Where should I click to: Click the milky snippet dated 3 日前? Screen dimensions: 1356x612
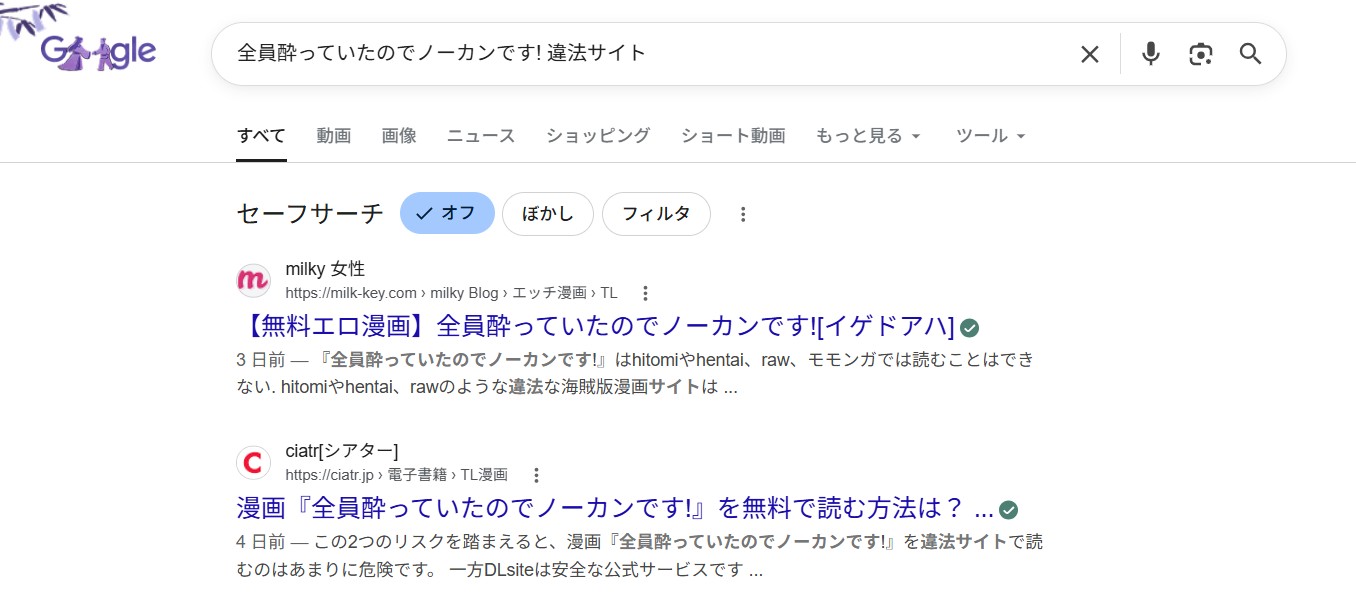pyautogui.click(x=635, y=373)
